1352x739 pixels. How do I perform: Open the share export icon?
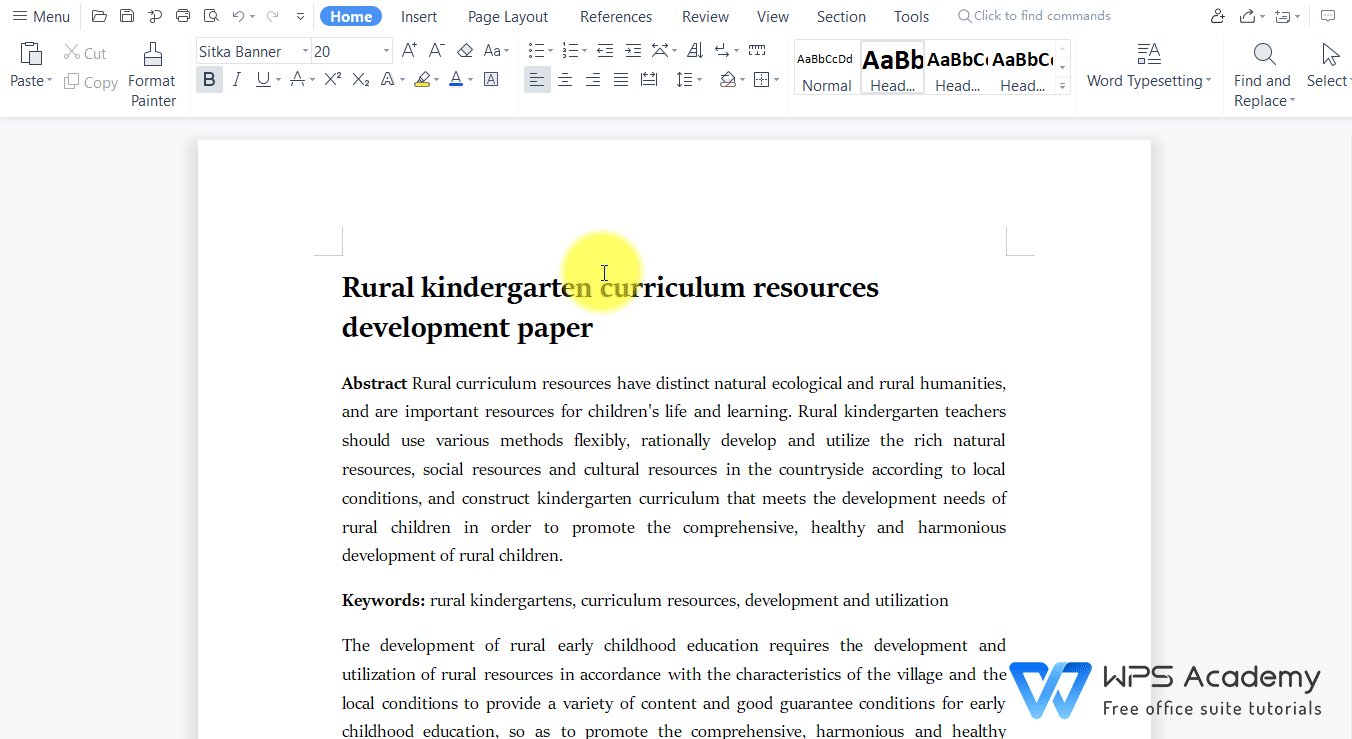click(1247, 16)
